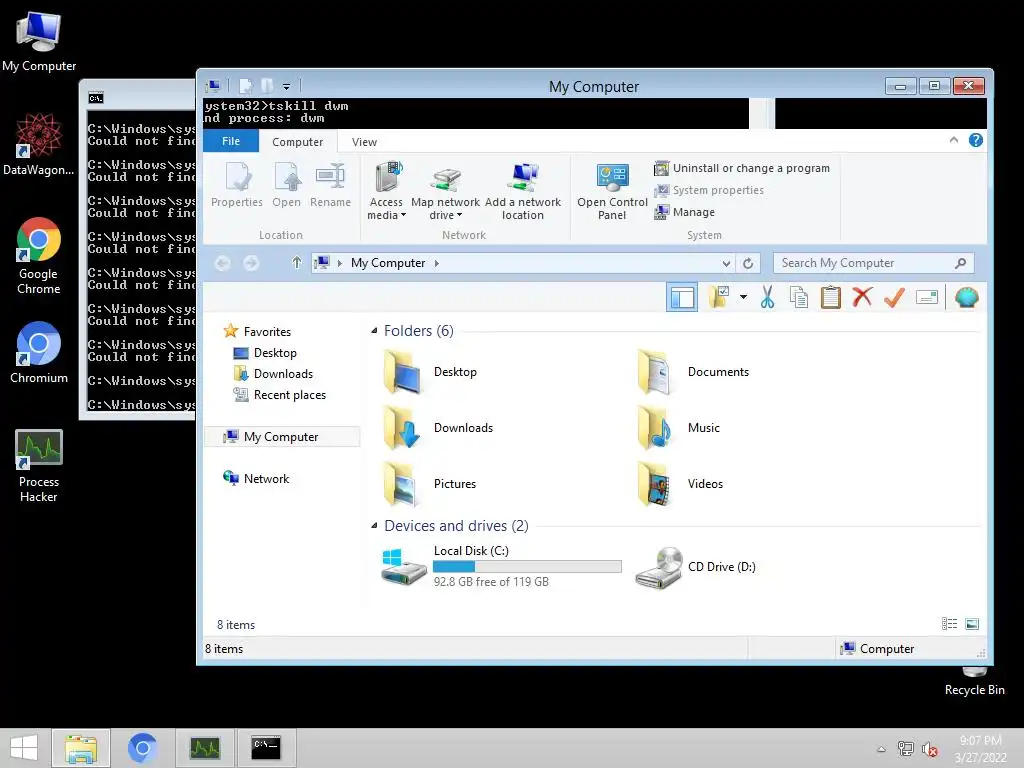Open the Access media dropdown

pos(387,191)
